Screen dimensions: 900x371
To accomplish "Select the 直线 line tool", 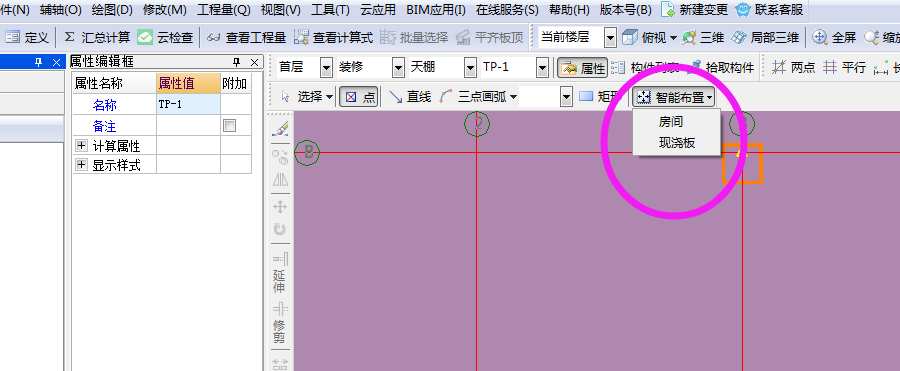I will 409,97.
